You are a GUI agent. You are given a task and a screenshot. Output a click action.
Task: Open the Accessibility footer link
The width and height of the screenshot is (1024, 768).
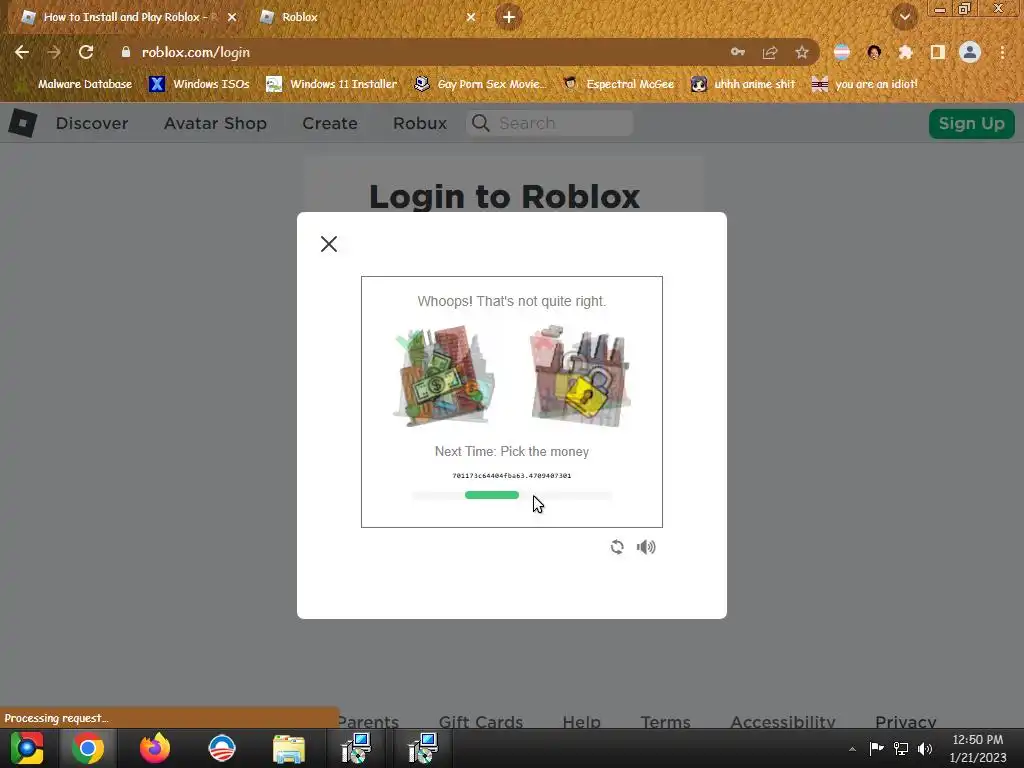pos(782,721)
